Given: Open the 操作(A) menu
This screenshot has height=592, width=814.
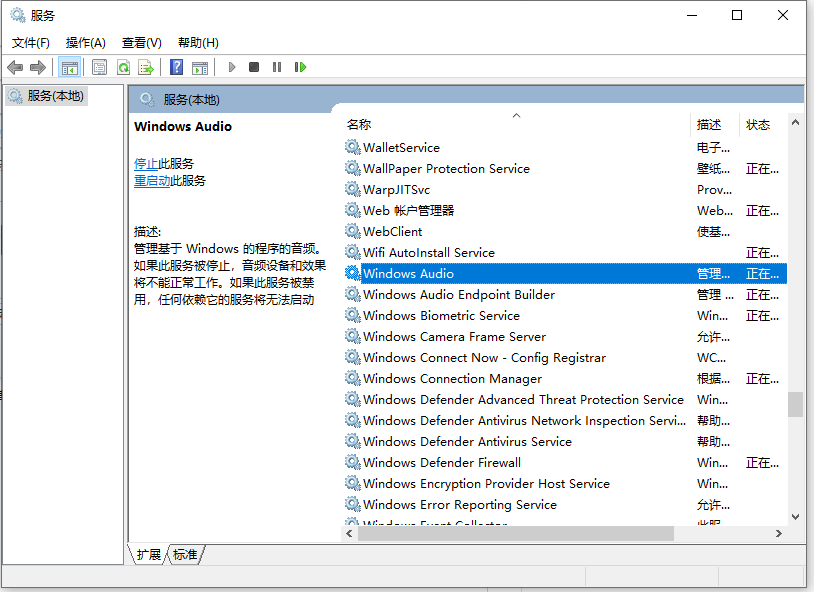Looking at the screenshot, I should pyautogui.click(x=85, y=42).
